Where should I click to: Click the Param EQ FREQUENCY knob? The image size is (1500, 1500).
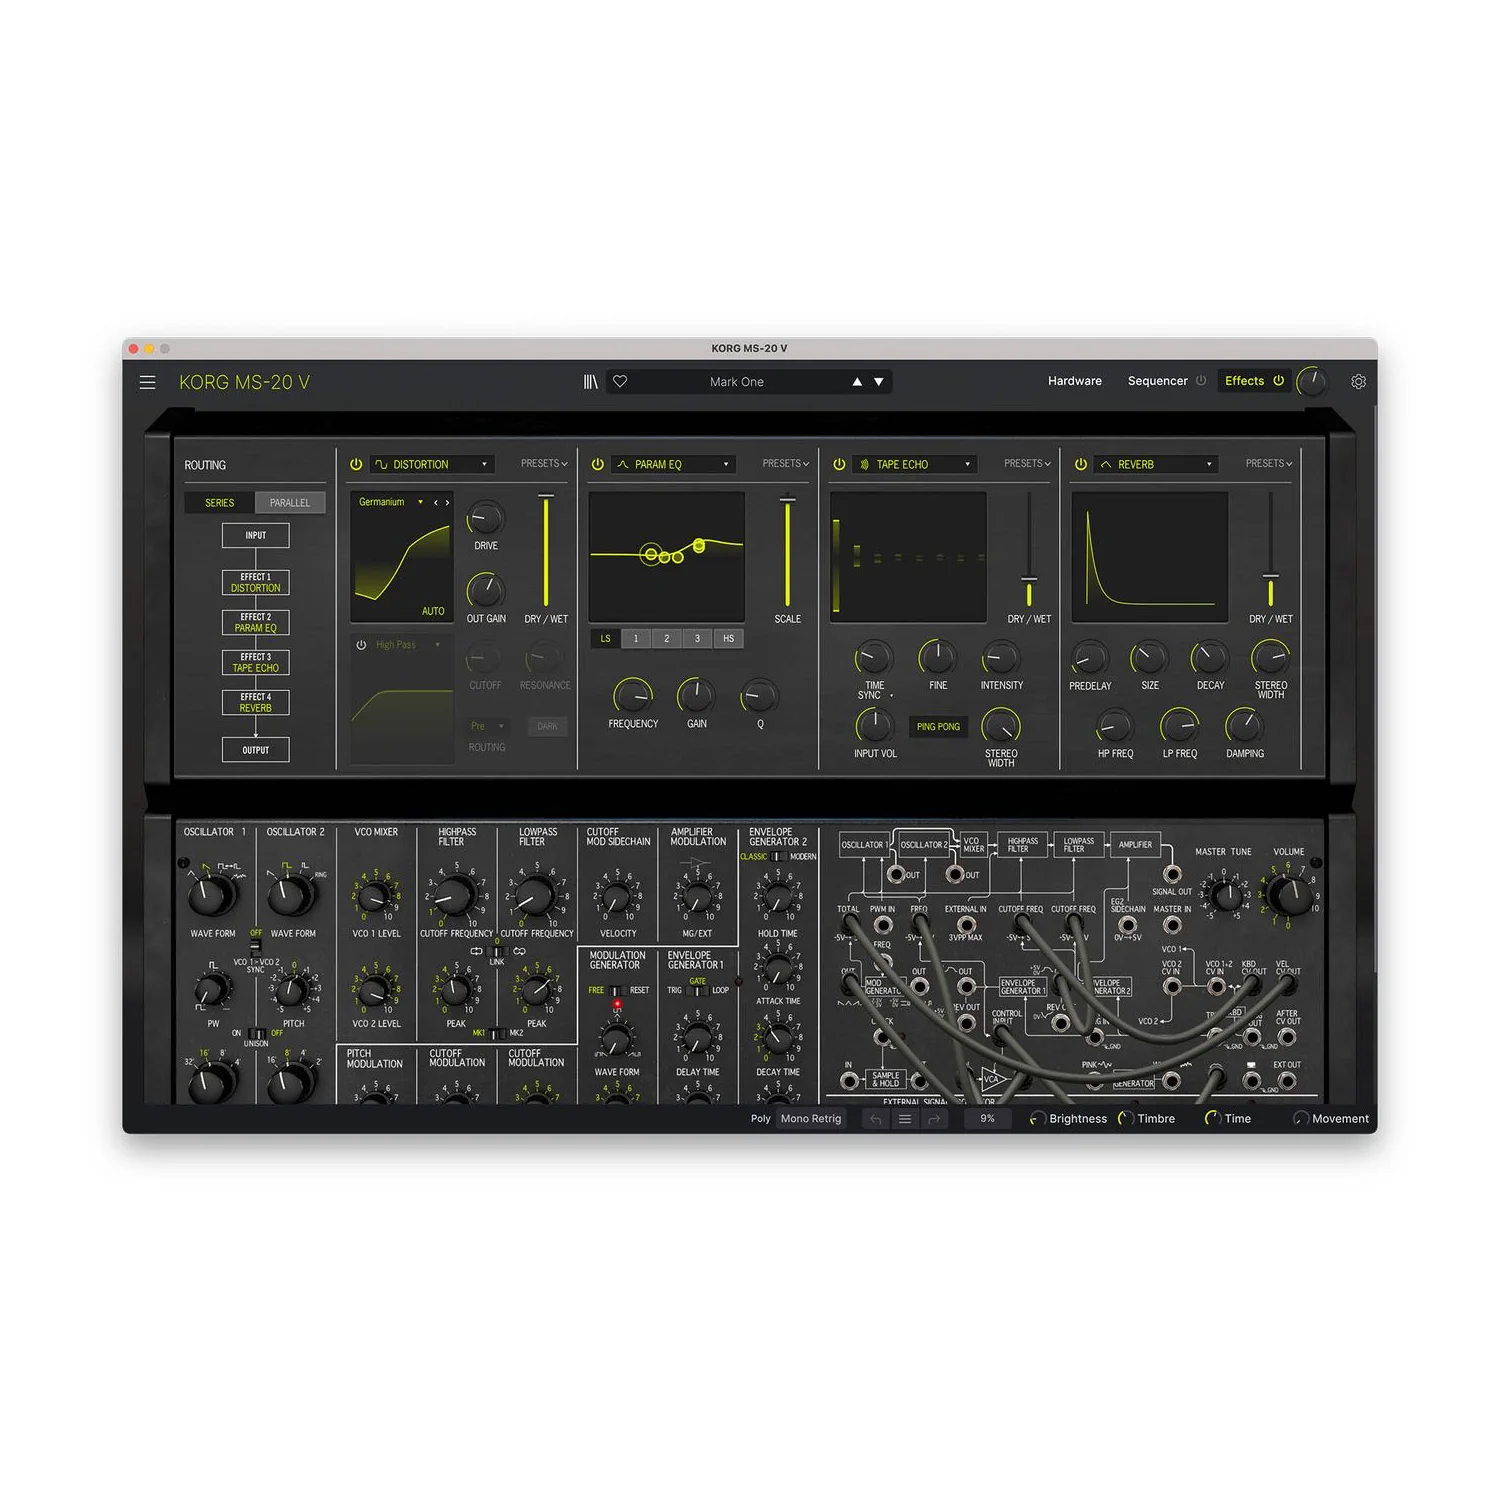[632, 696]
